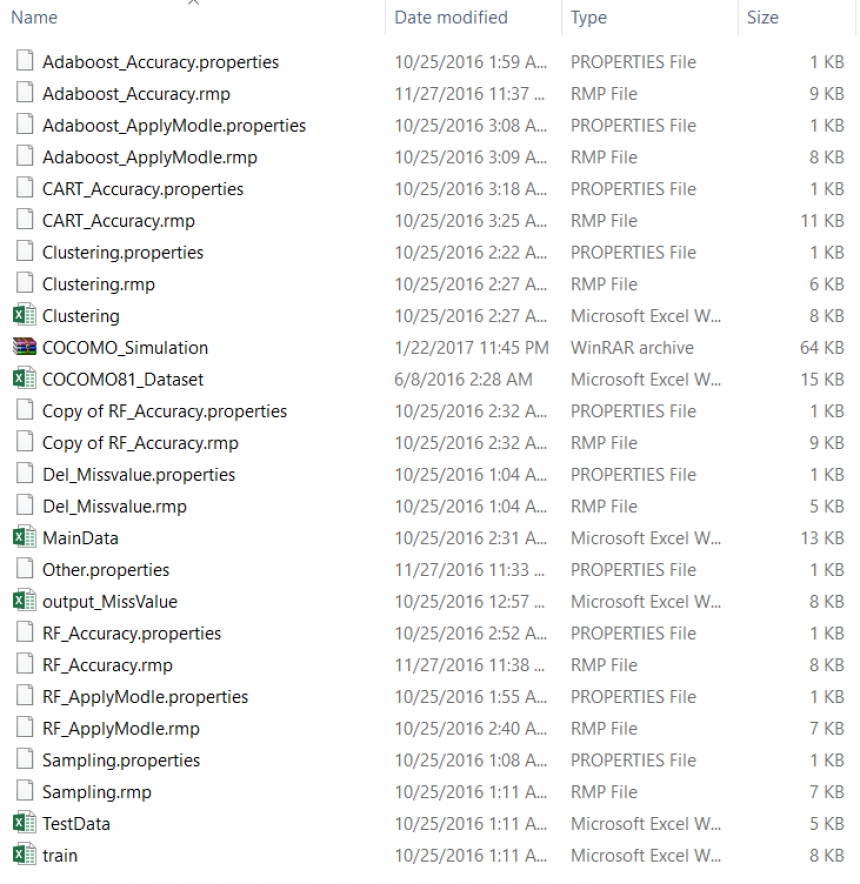Click the date 1/22/2017 11:45 PM
This screenshot has height=884, width=860.
[x=471, y=347]
